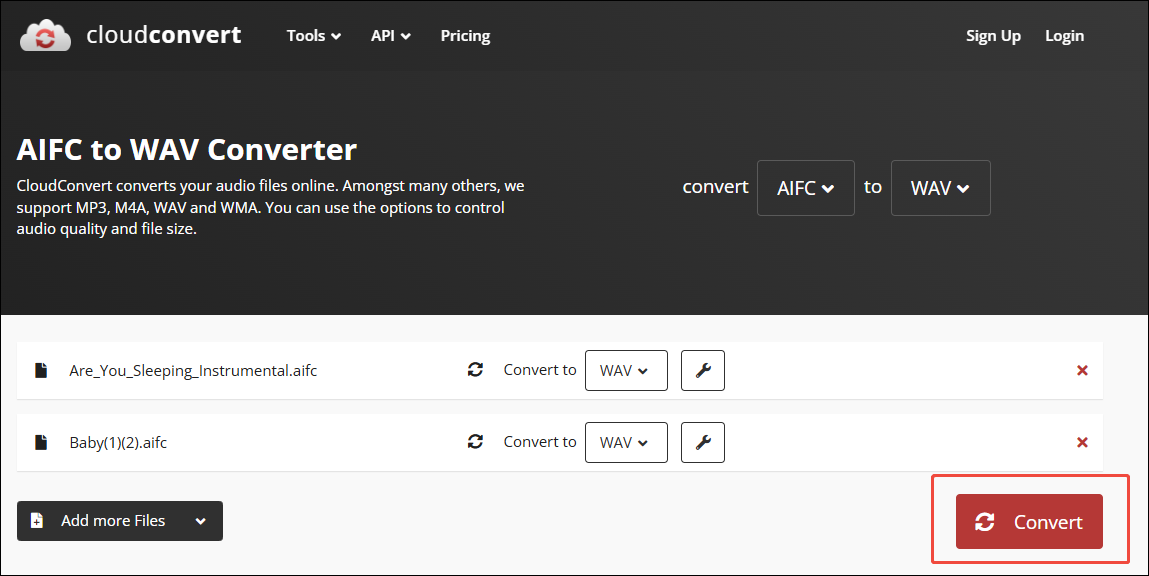Image resolution: width=1149 pixels, height=576 pixels.
Task: Open wrench settings for Baby(1)(2).aifc
Action: (x=703, y=442)
